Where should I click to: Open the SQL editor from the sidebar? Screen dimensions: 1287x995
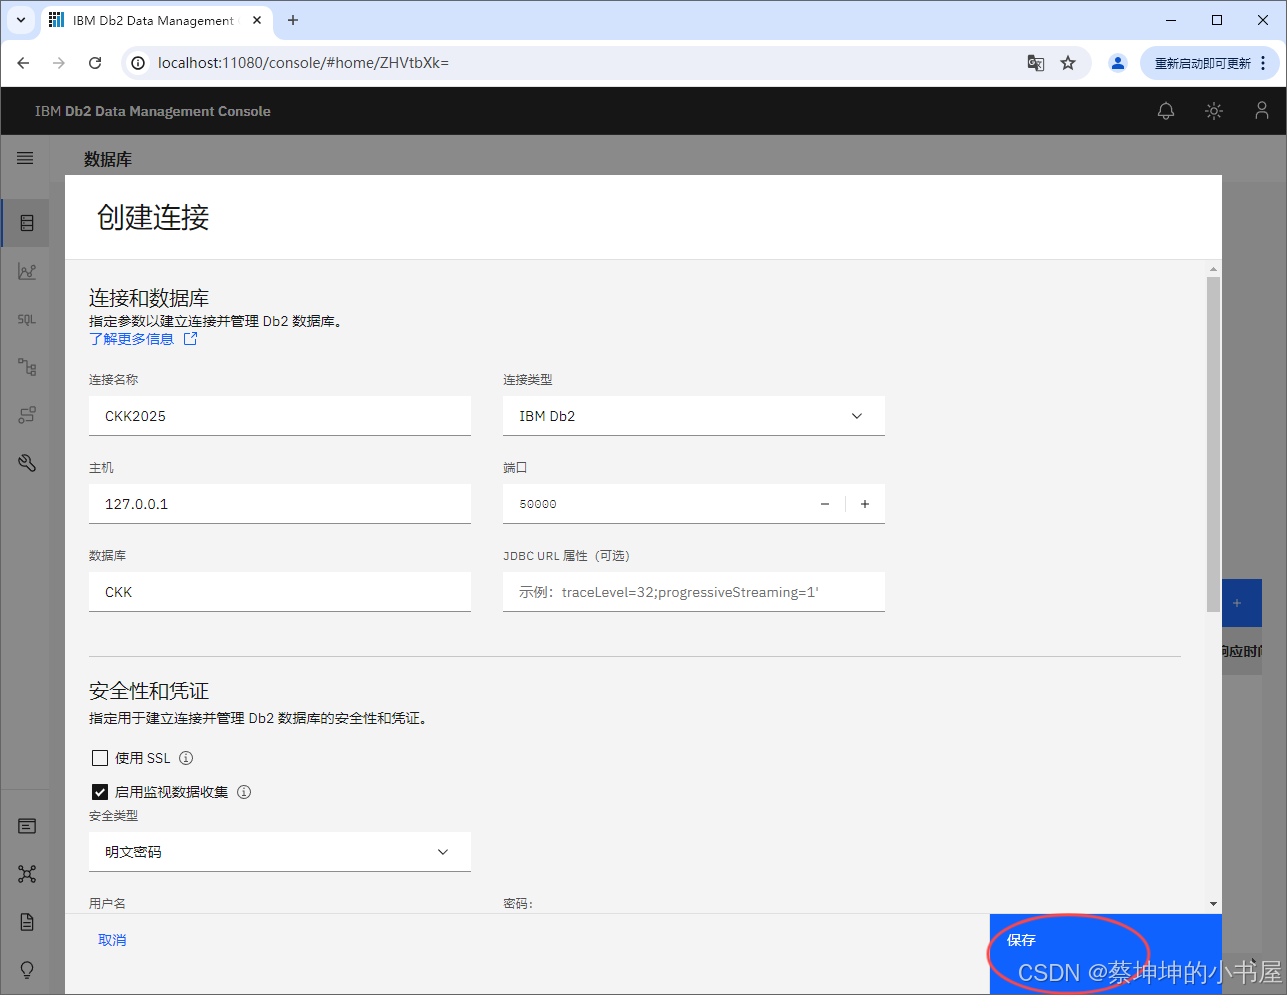25,319
